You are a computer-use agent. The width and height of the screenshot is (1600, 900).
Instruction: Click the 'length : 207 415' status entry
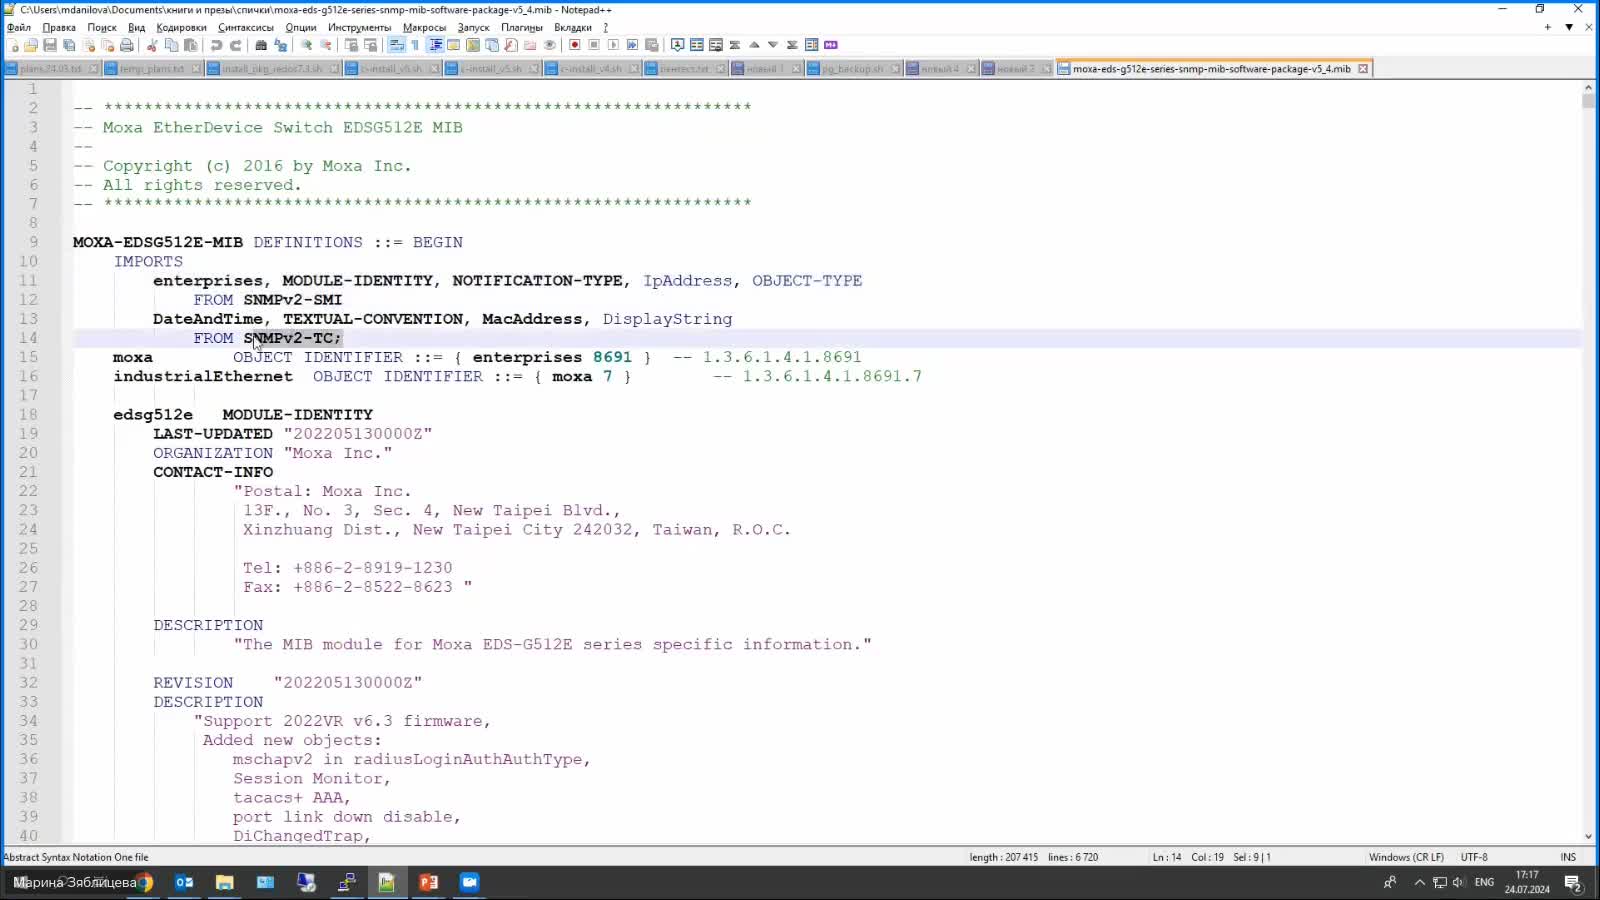1003,857
